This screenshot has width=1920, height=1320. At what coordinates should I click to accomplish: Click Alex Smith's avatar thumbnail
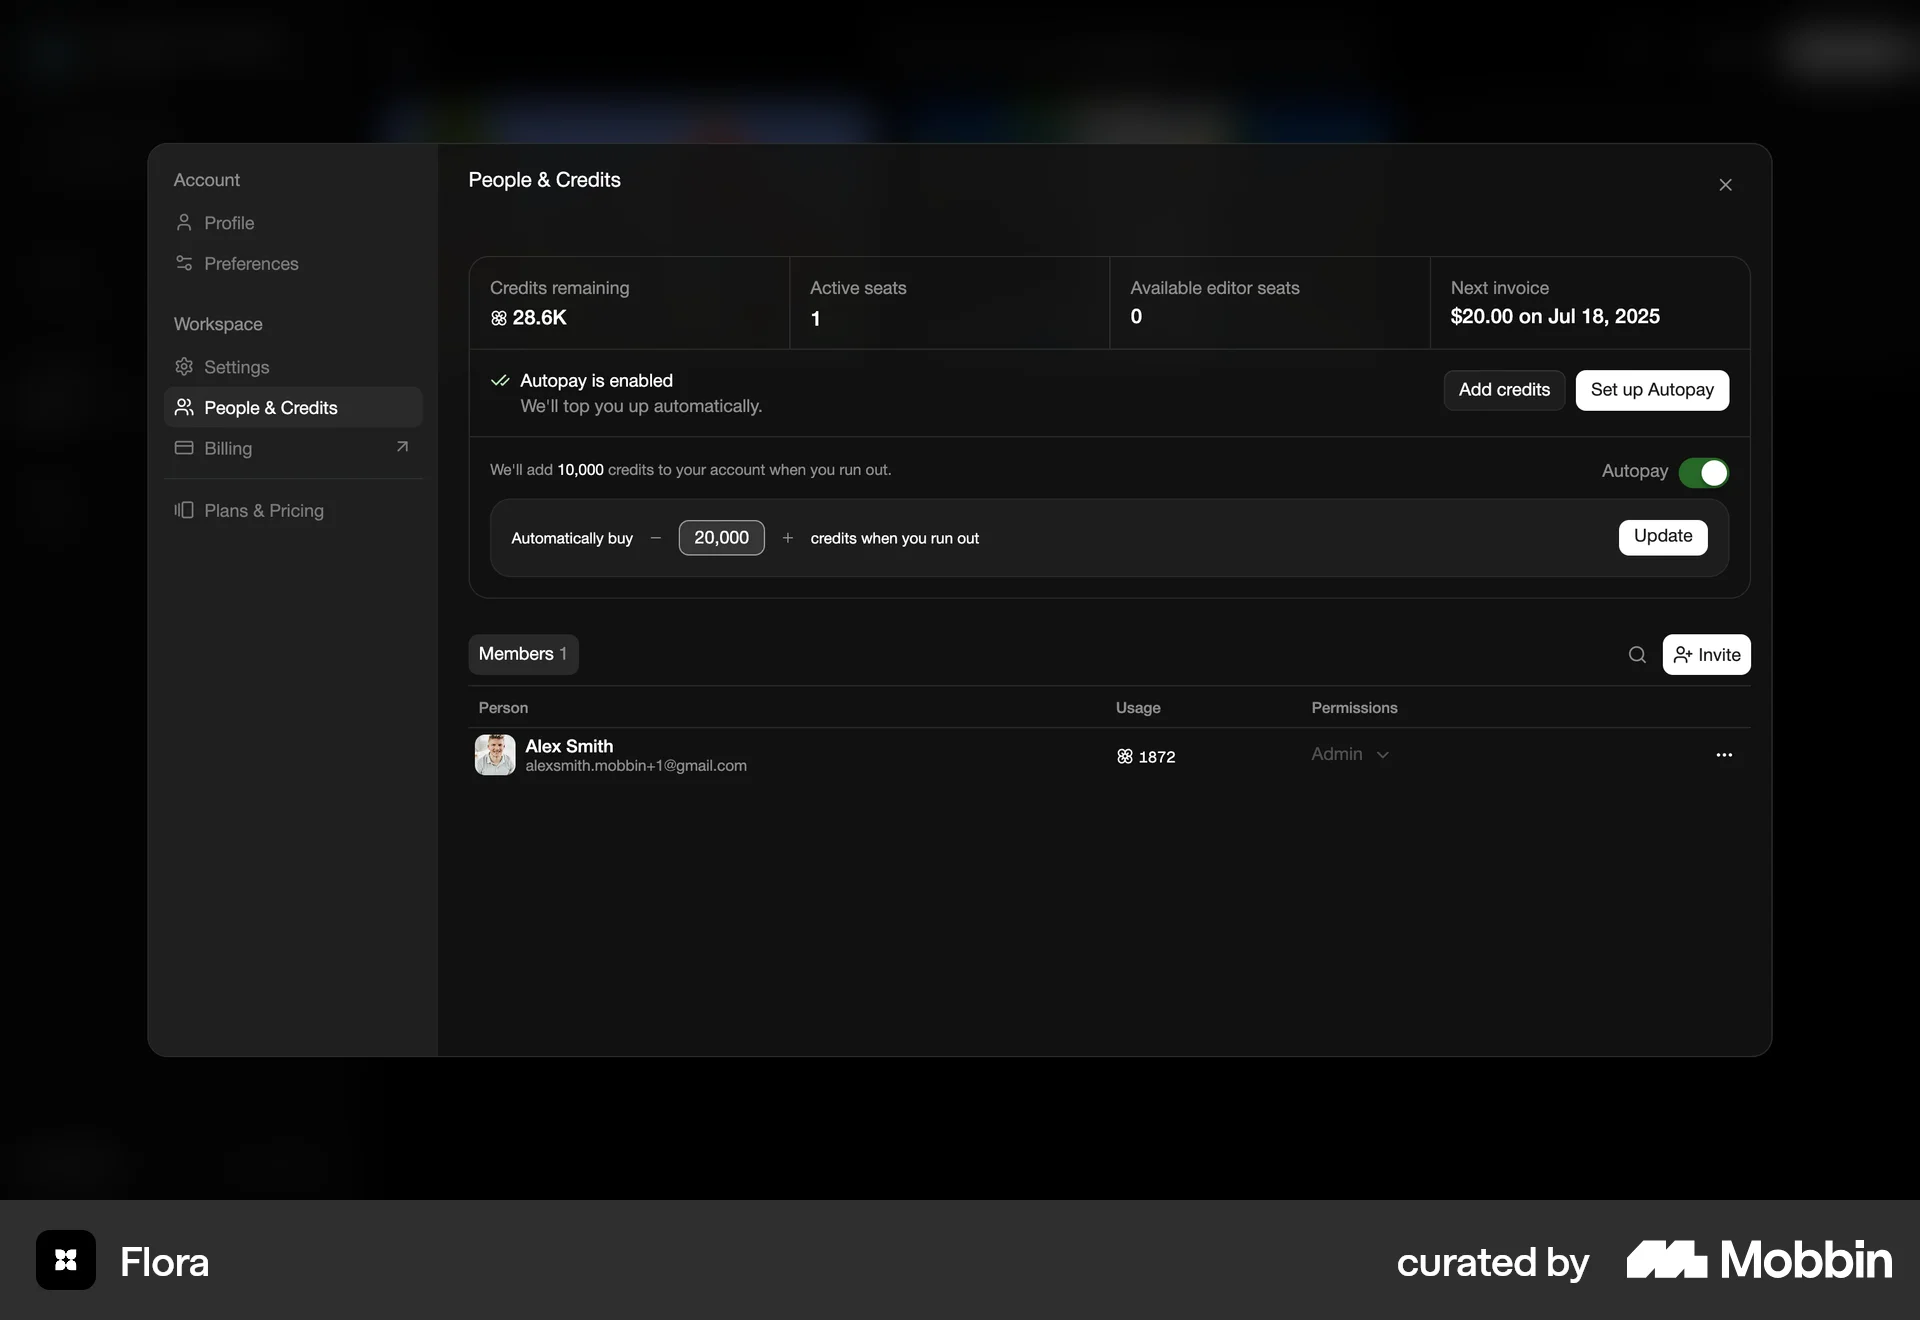(x=495, y=755)
